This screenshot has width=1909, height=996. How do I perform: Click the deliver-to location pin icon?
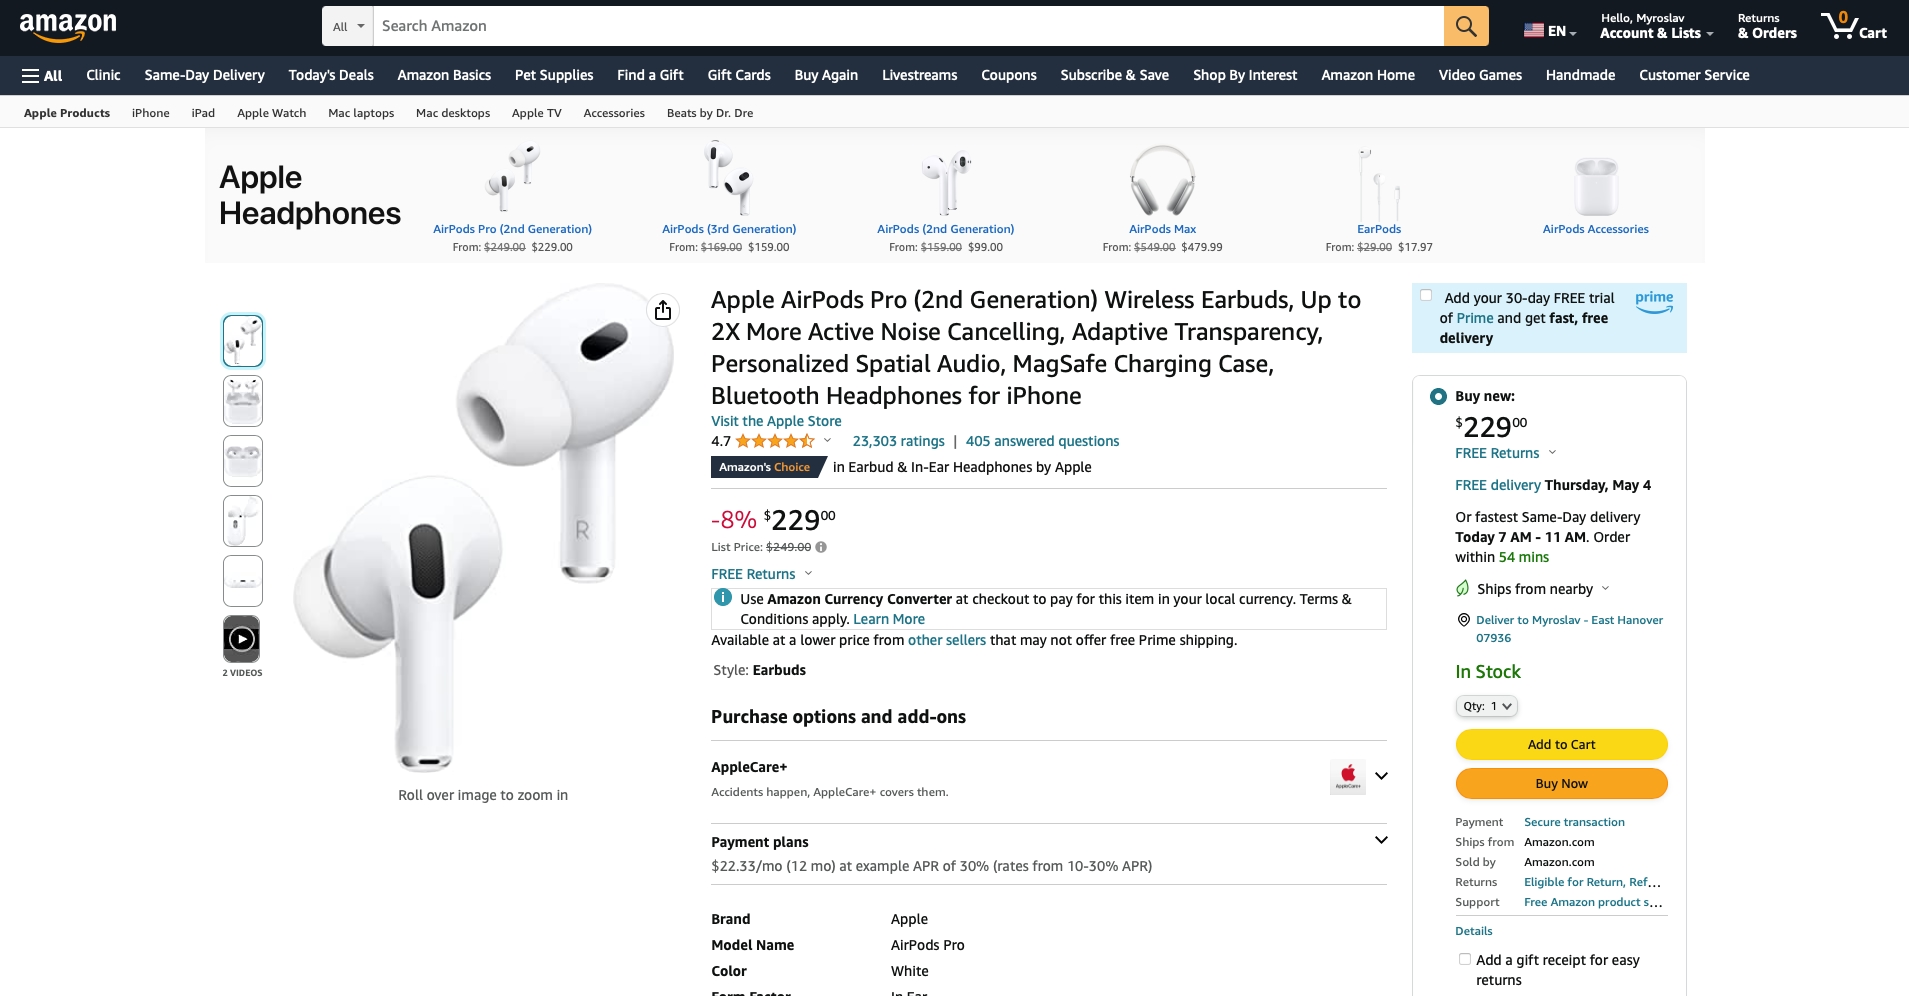1463,620
